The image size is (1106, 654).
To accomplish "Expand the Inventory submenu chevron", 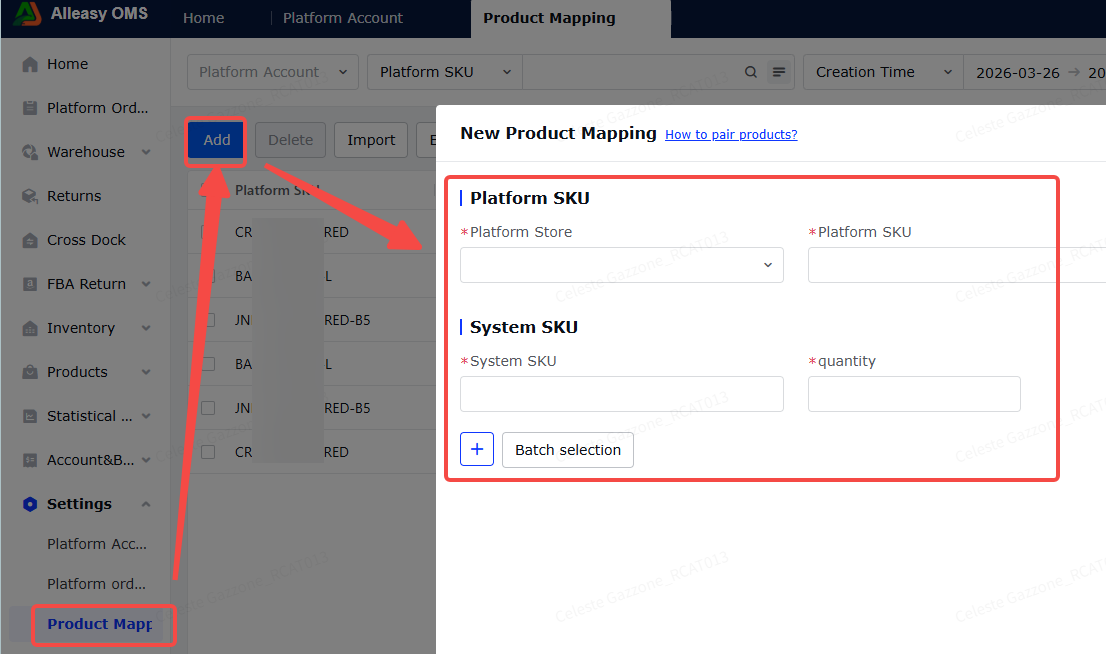I will coord(146,328).
